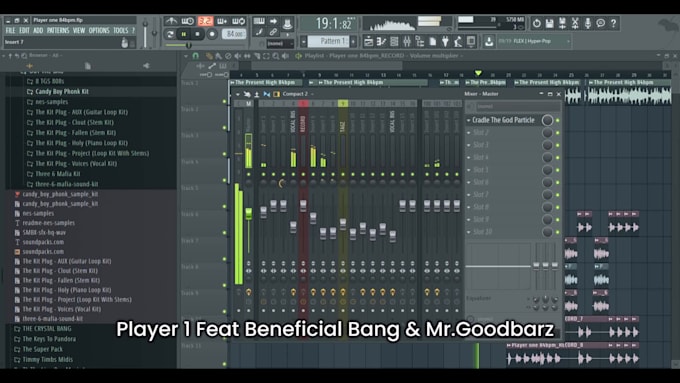Toggle the 3.2 recording countdown
The width and height of the screenshot is (680, 383).
205,21
